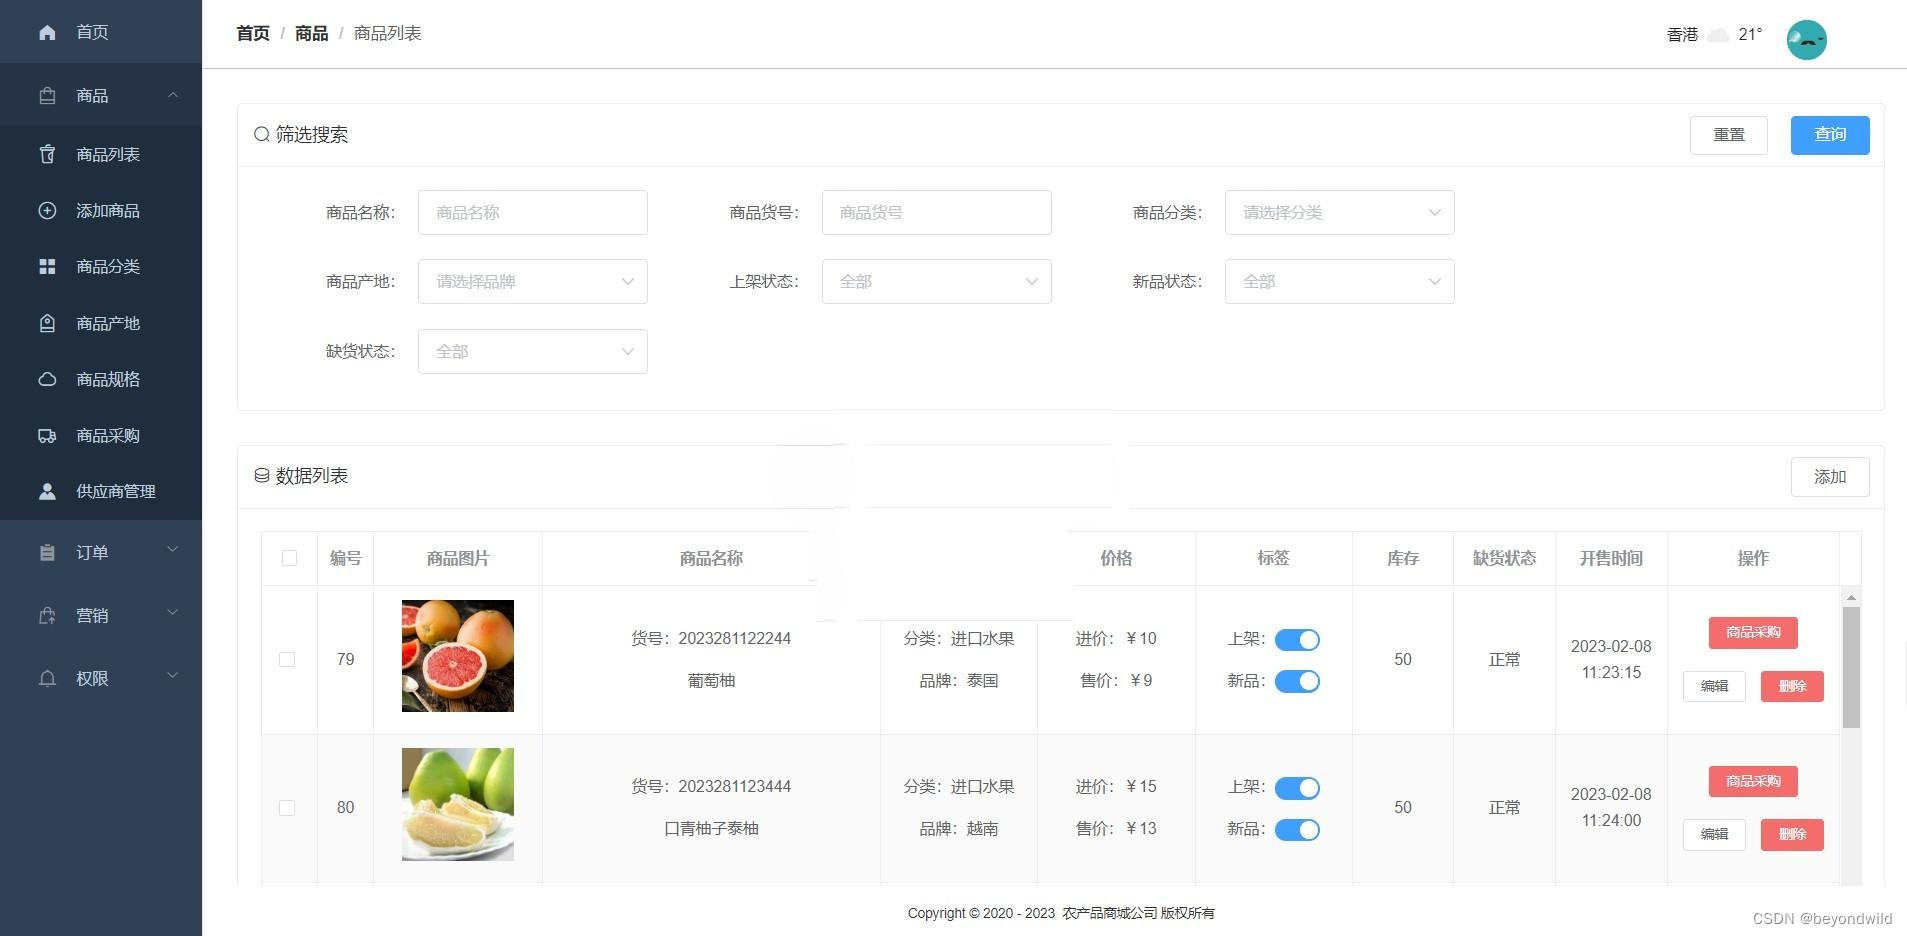1907x936 pixels.
Task: Disable 新品 switch for 口青柚子泰柚
Action: tap(1297, 829)
